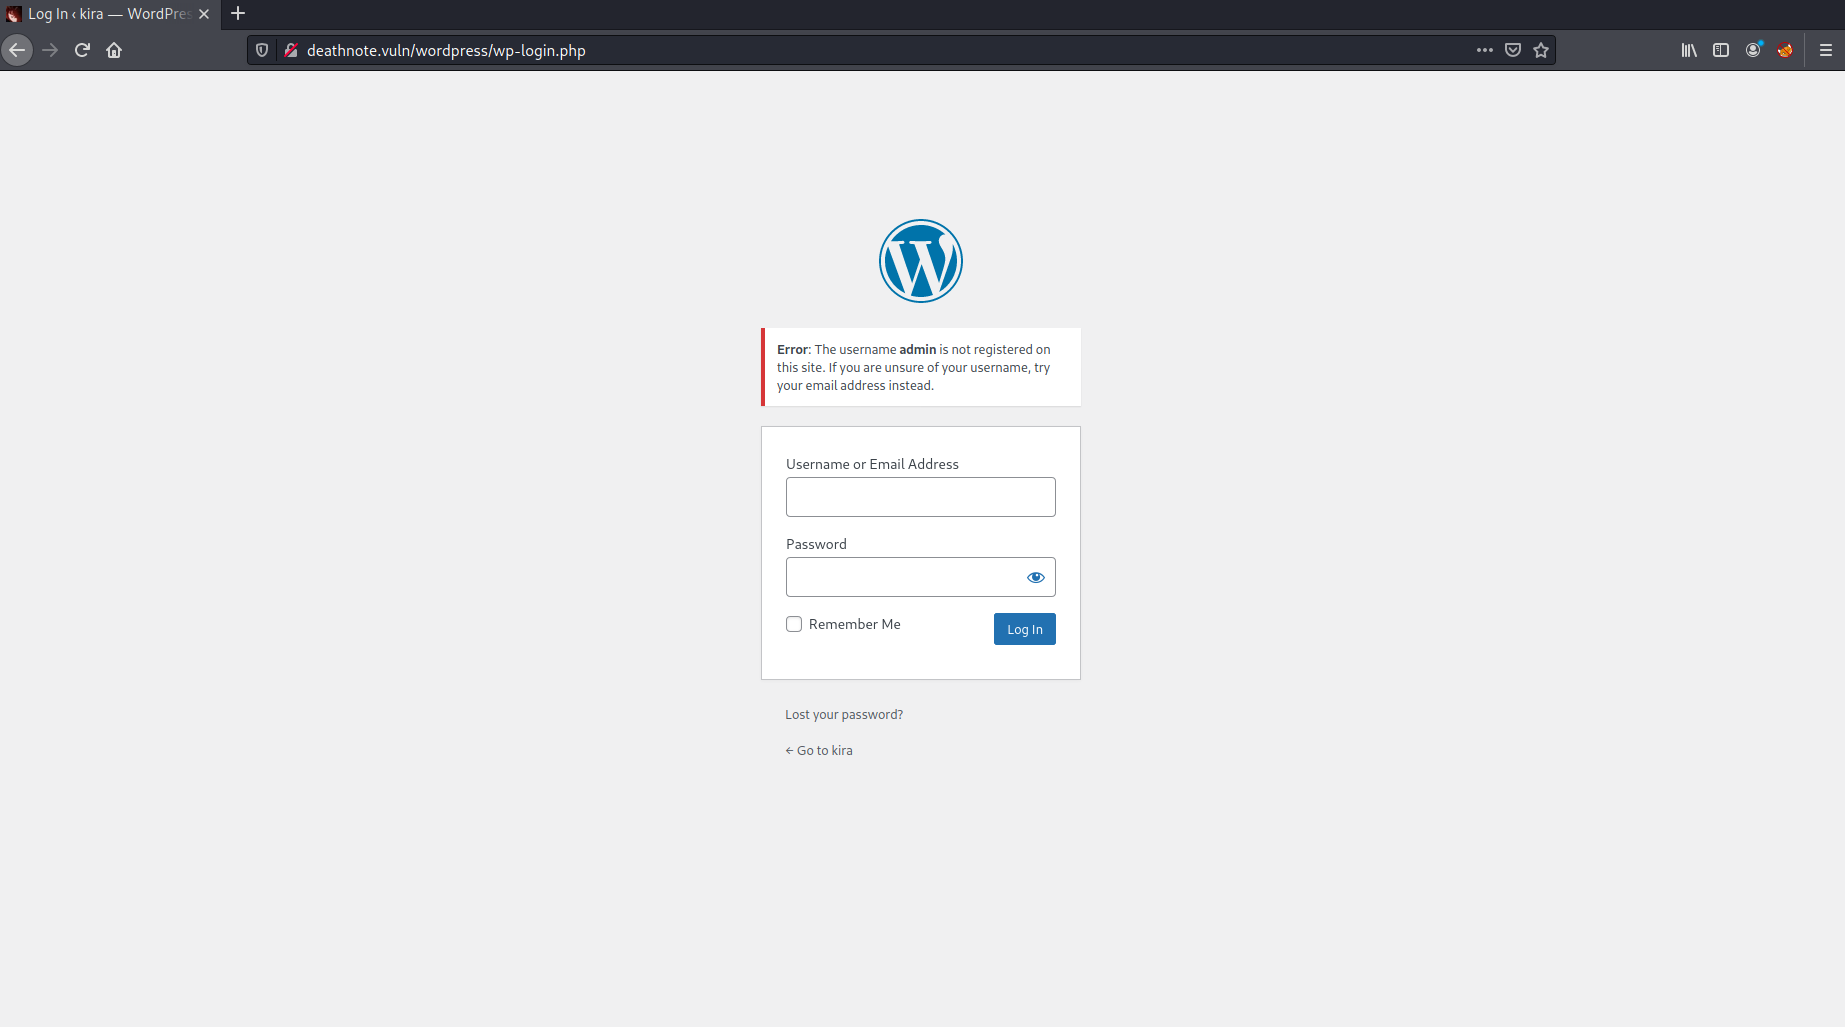Bookmark this page with the star
This screenshot has height=1027, width=1845.
[x=1541, y=50]
